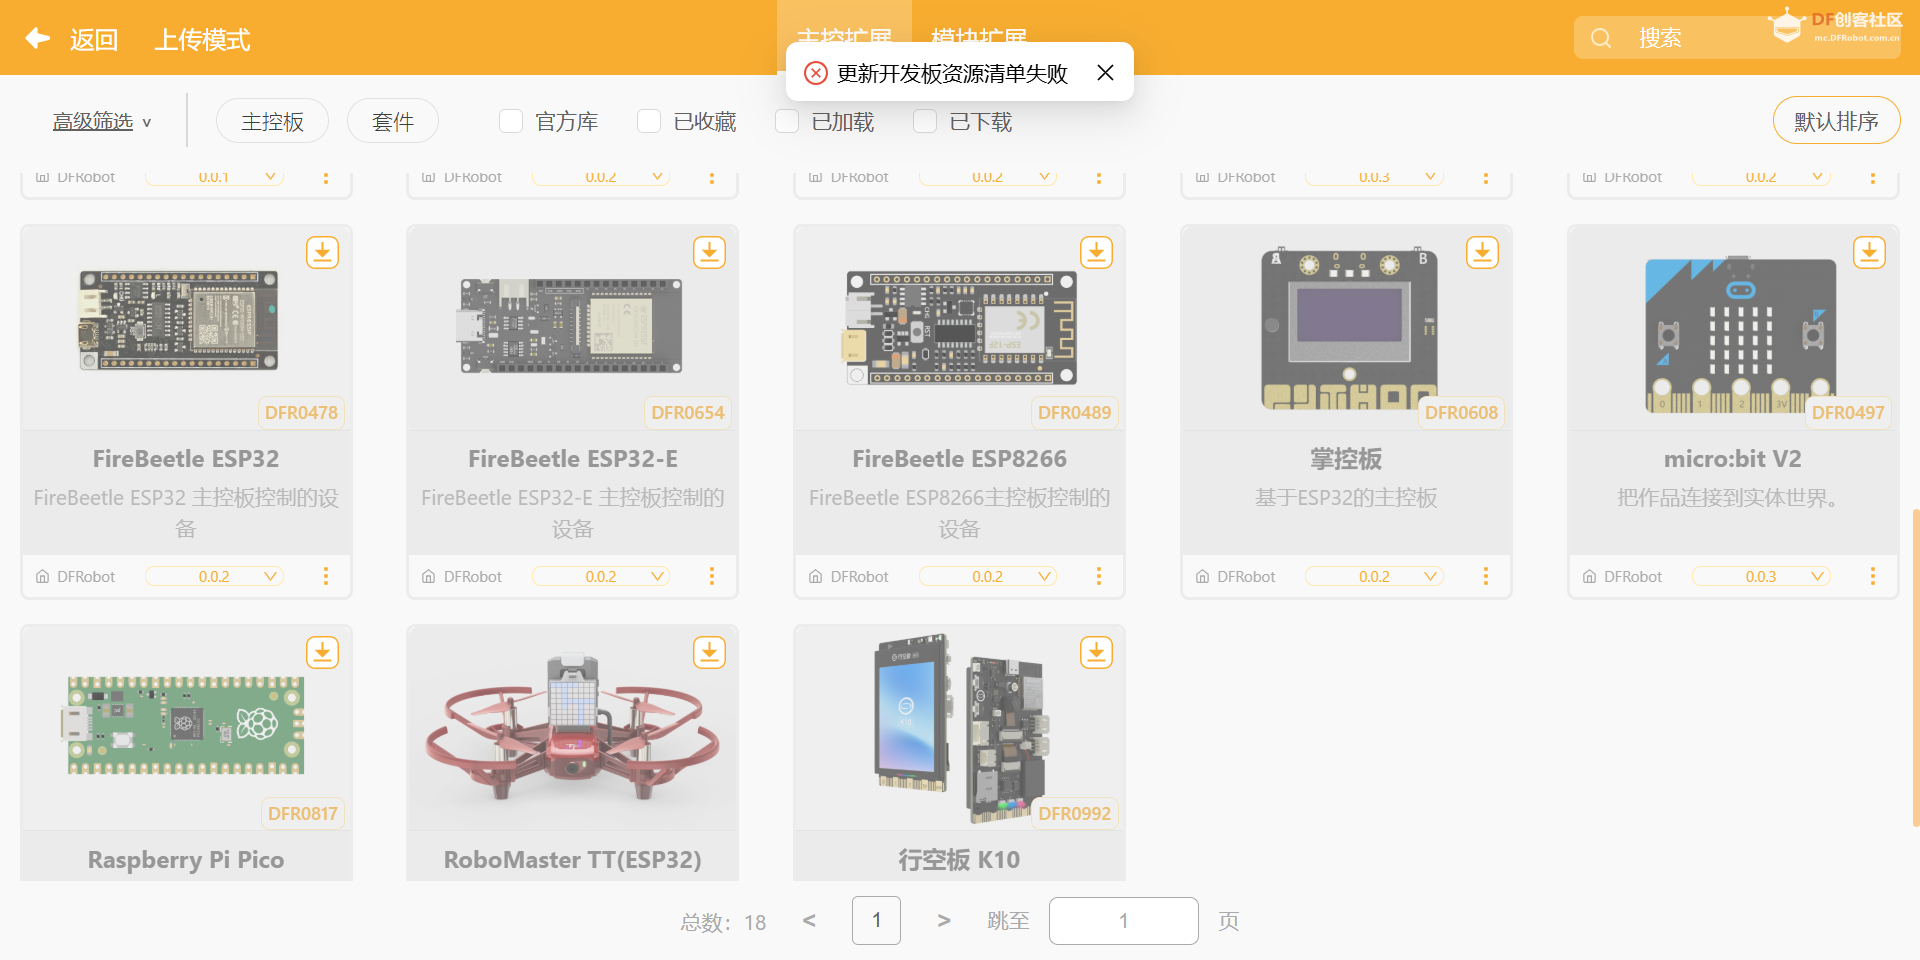Open the 掌控板 board thumbnail
This screenshot has width=1920, height=960.
pyautogui.click(x=1349, y=329)
